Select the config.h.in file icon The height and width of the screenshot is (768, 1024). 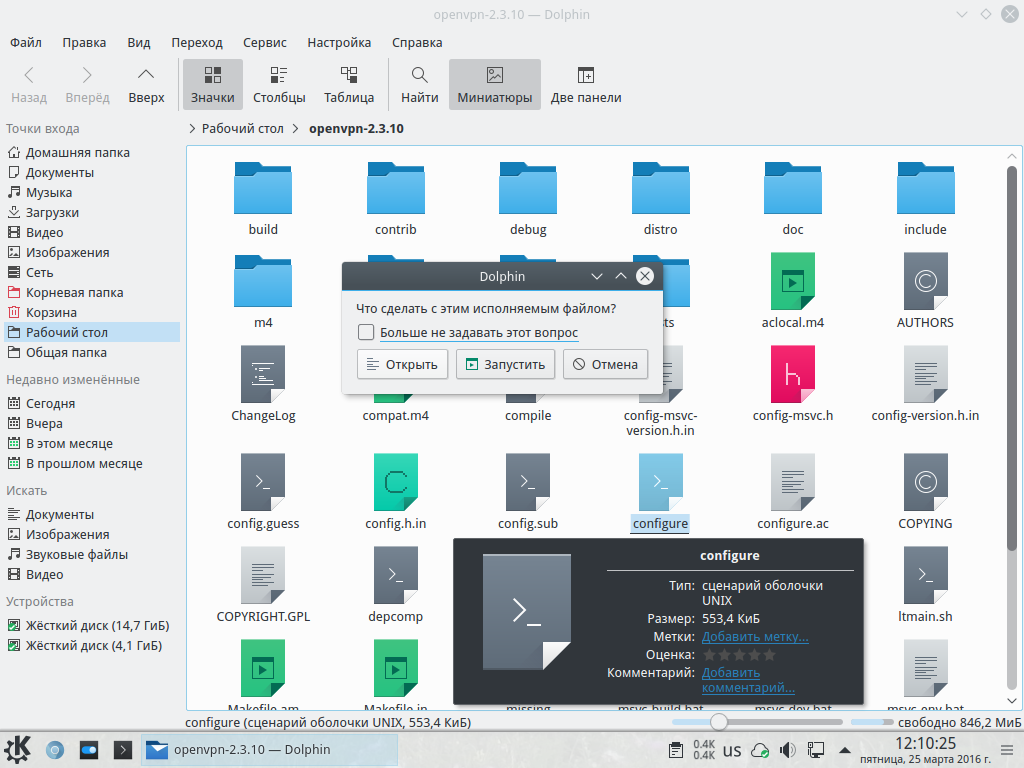tap(396, 482)
